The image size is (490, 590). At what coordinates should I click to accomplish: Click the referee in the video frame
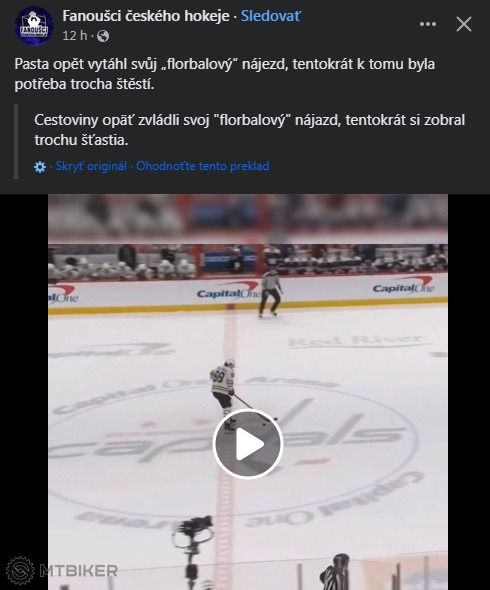pyautogui.click(x=270, y=294)
